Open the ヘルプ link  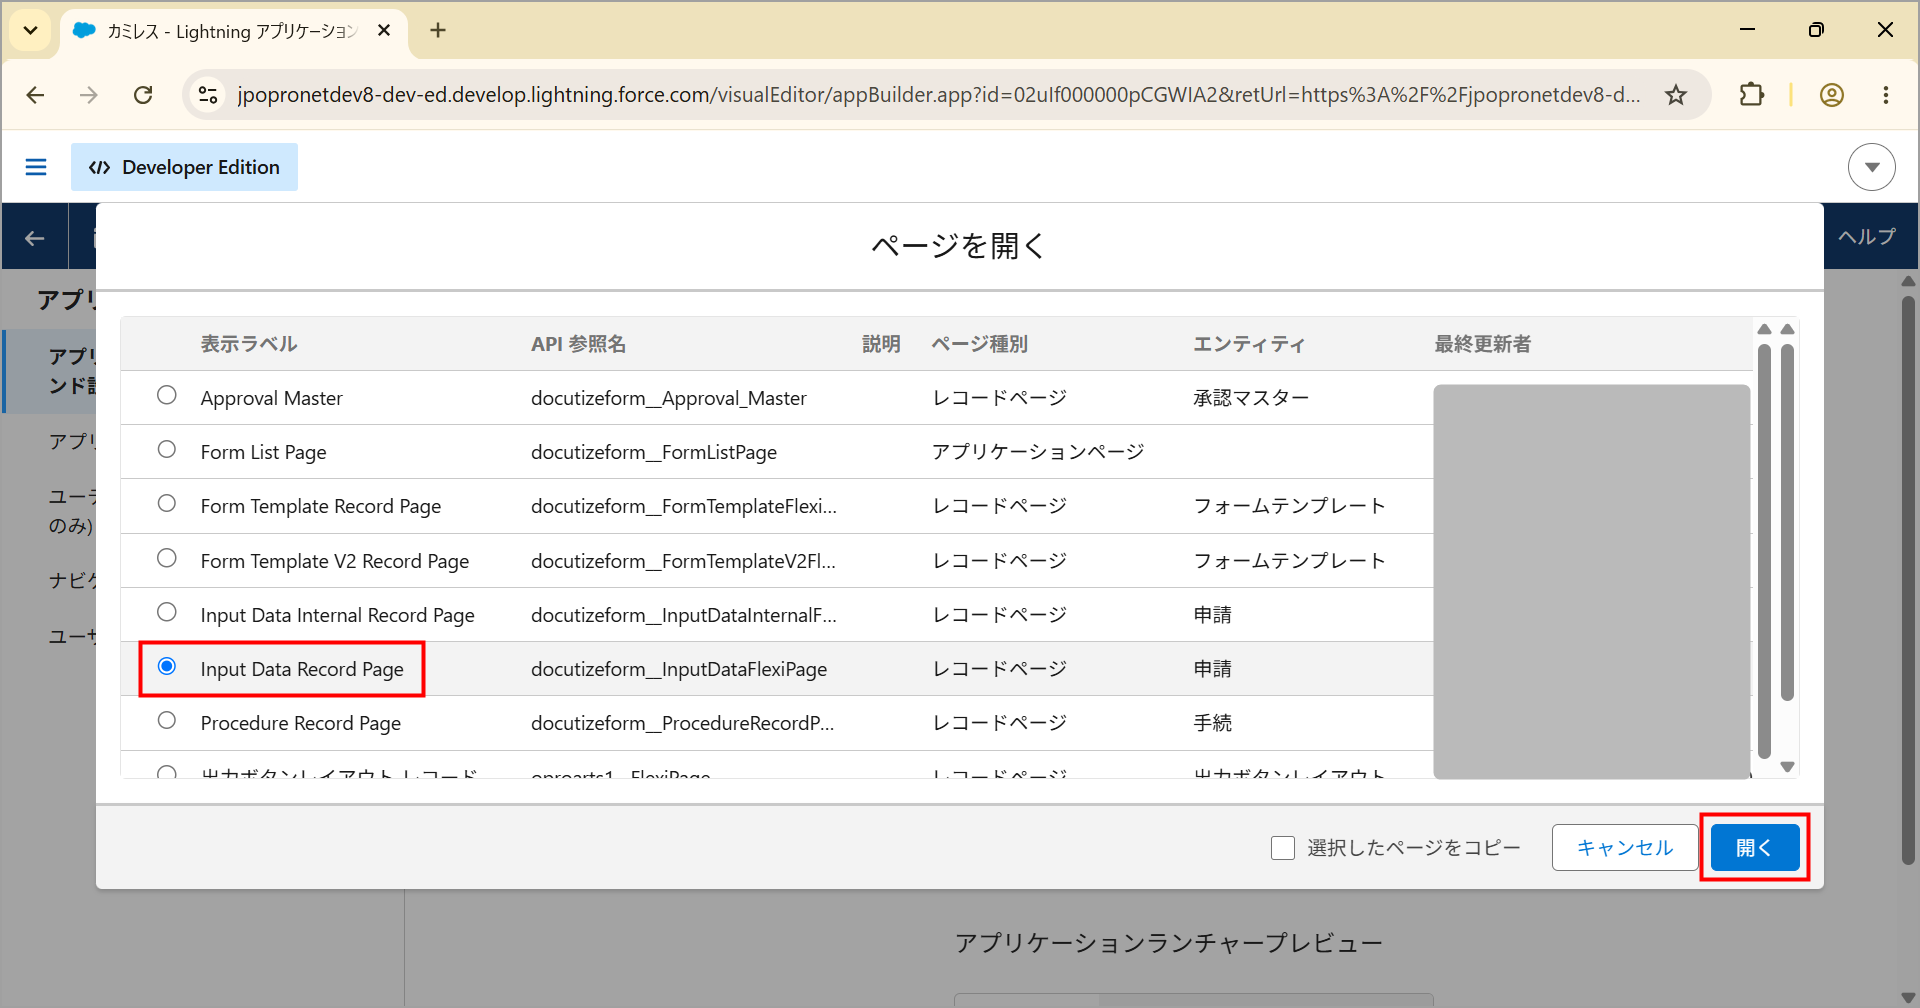(1867, 237)
